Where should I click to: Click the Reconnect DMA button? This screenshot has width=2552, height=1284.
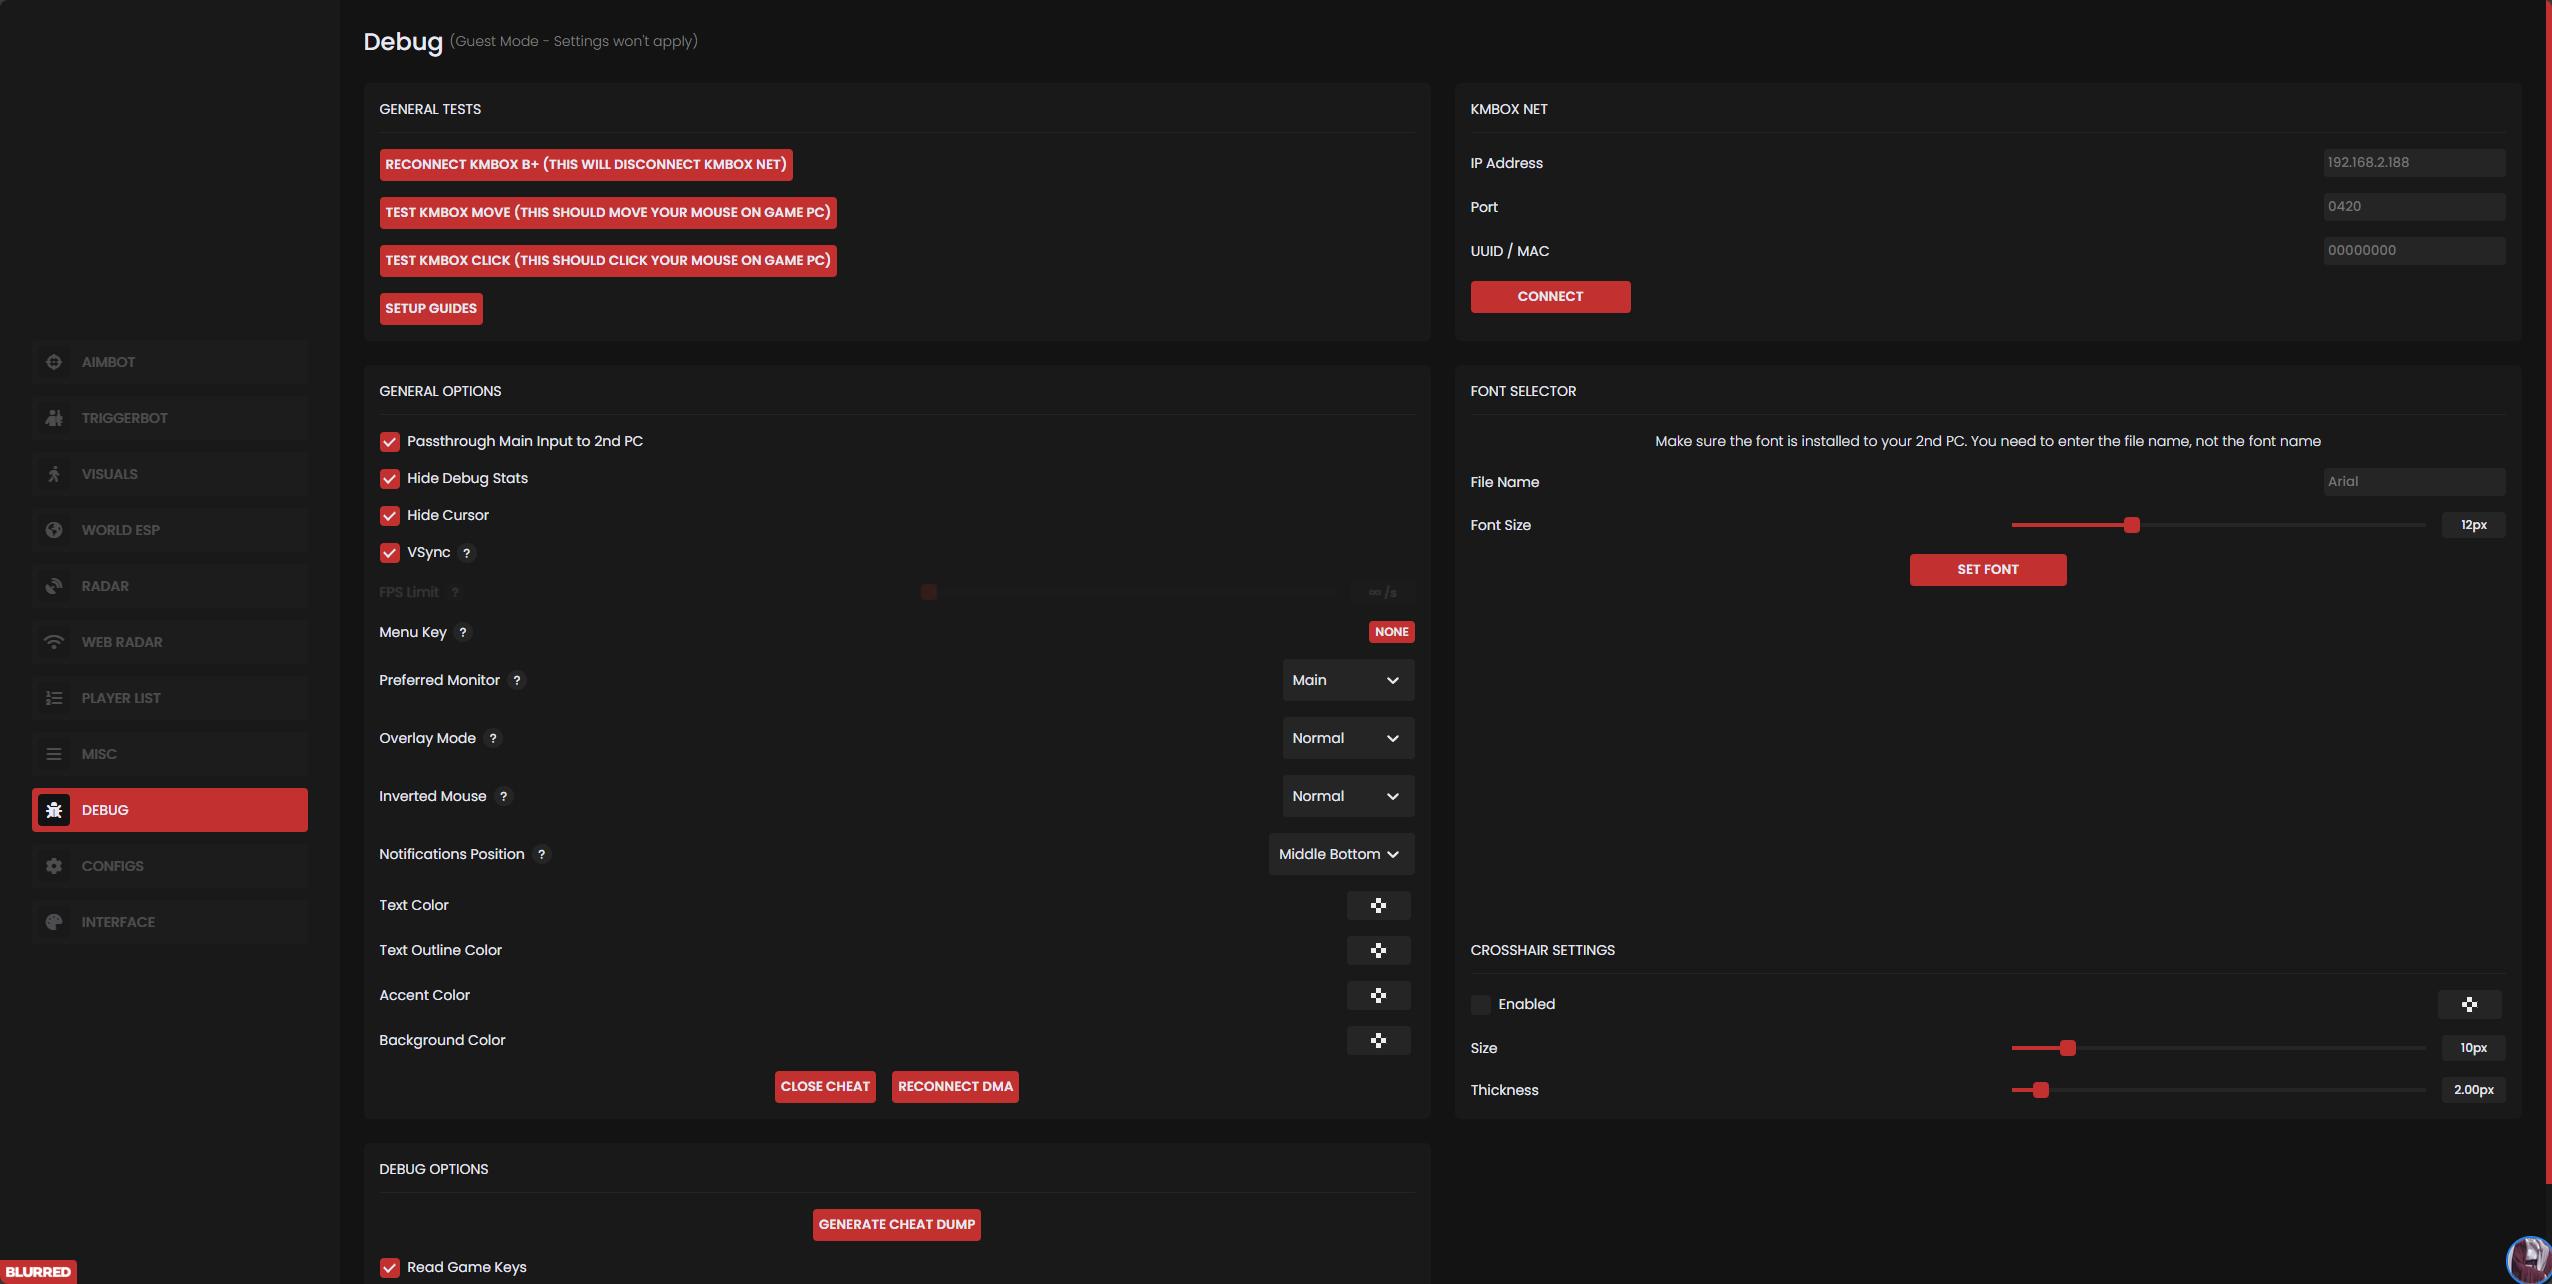[x=955, y=1087]
